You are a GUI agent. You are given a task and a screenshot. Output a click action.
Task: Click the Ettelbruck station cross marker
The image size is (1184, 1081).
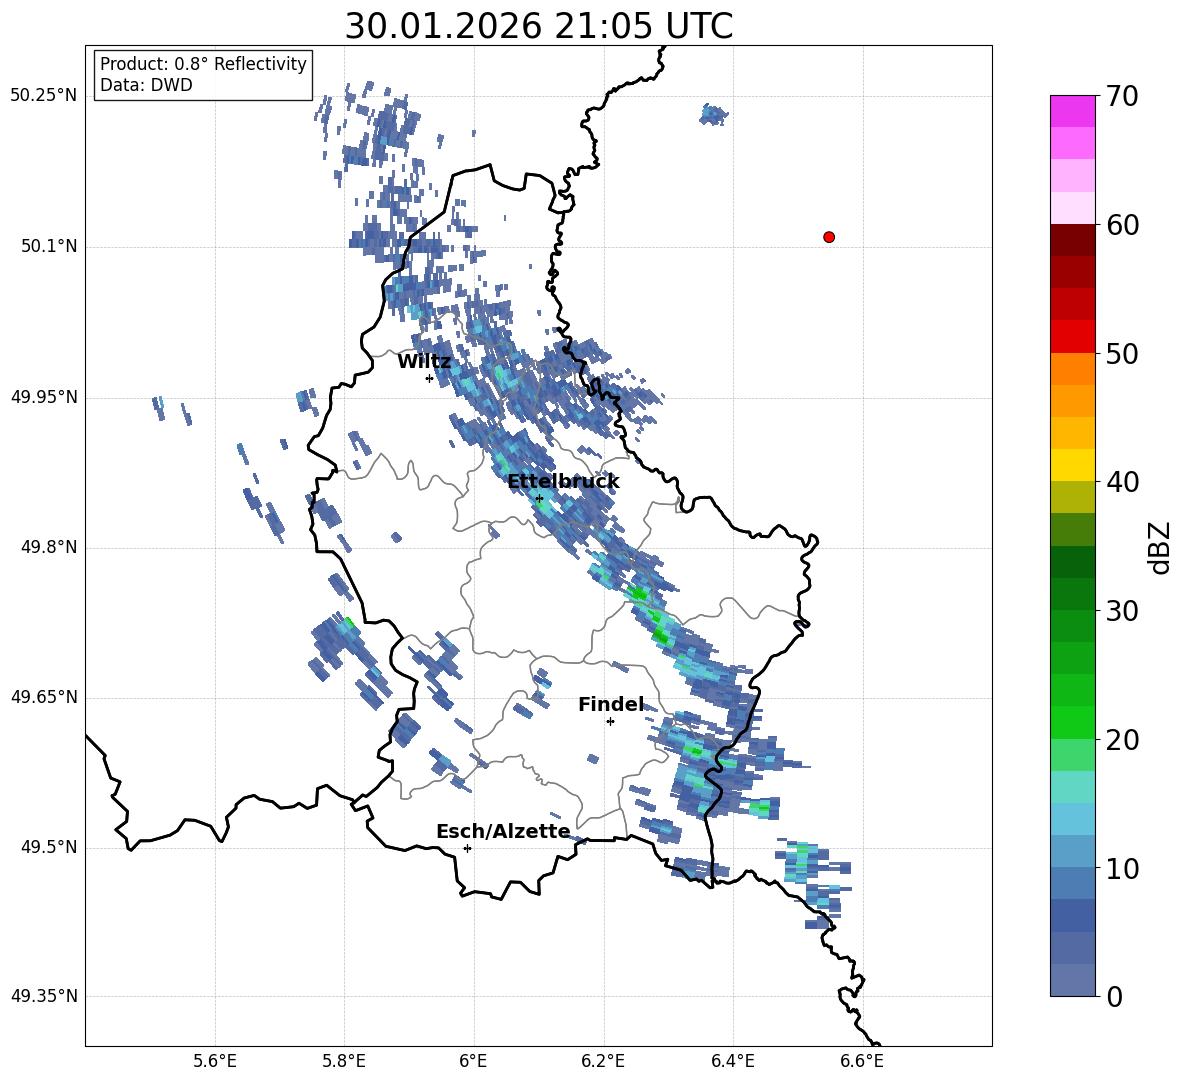point(539,498)
